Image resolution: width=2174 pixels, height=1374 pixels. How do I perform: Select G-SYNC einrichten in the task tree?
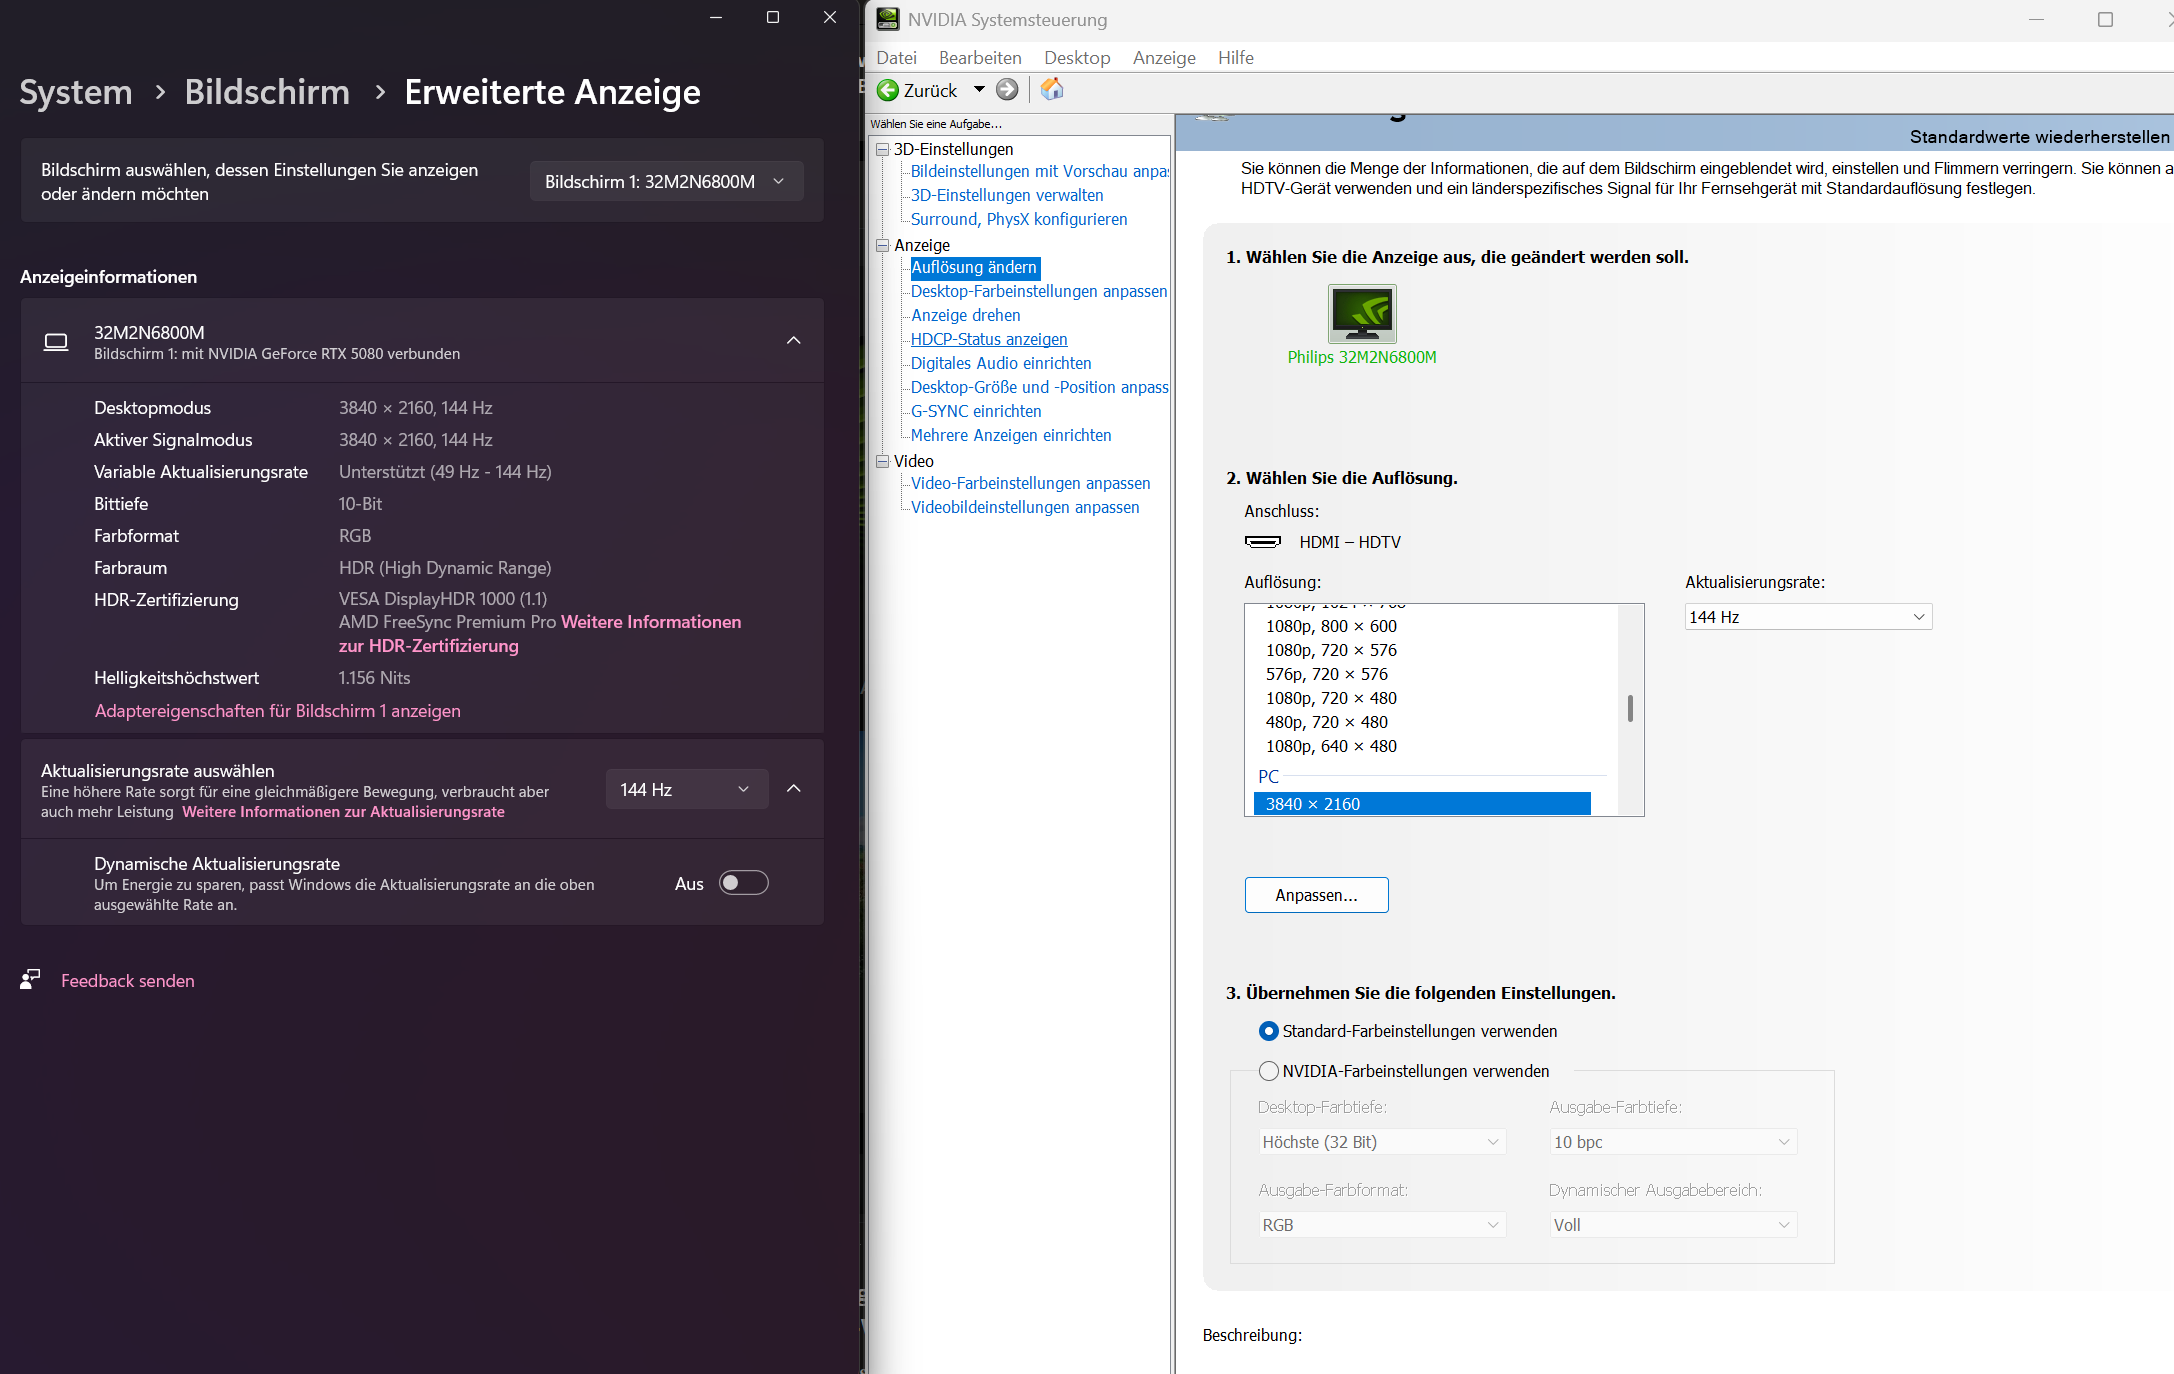(x=975, y=411)
